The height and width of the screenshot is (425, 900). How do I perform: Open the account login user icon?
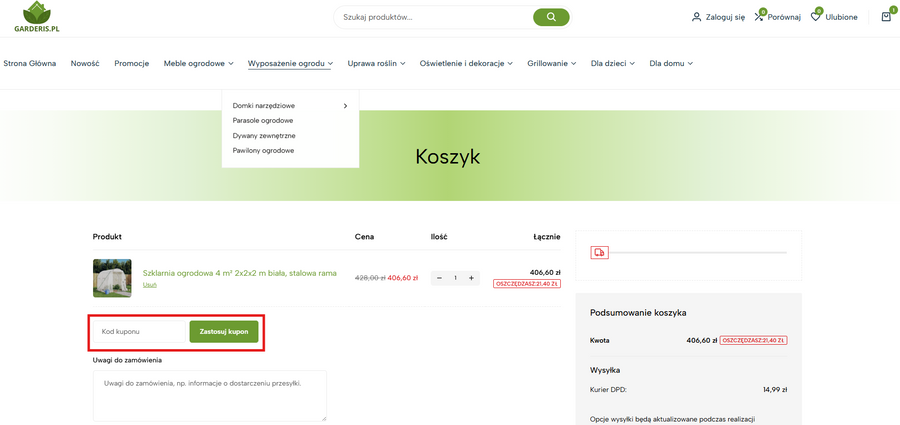(x=697, y=17)
